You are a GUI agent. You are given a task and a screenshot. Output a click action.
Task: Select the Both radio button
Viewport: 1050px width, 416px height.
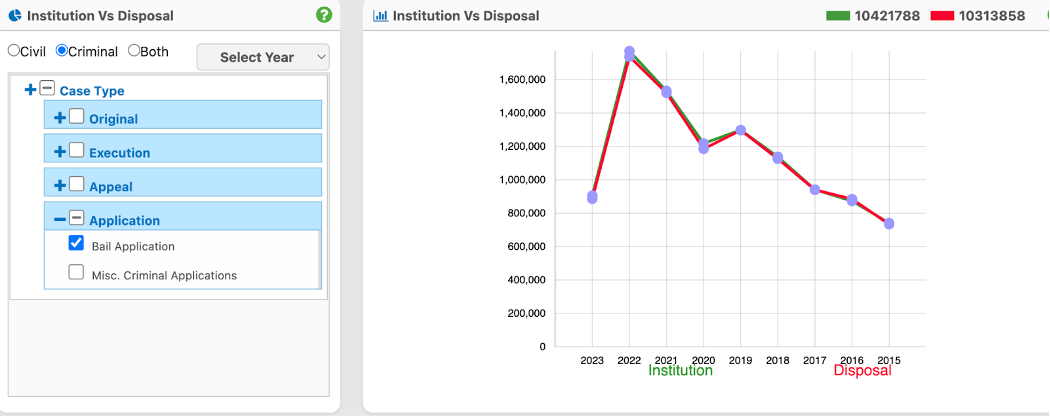(x=134, y=51)
